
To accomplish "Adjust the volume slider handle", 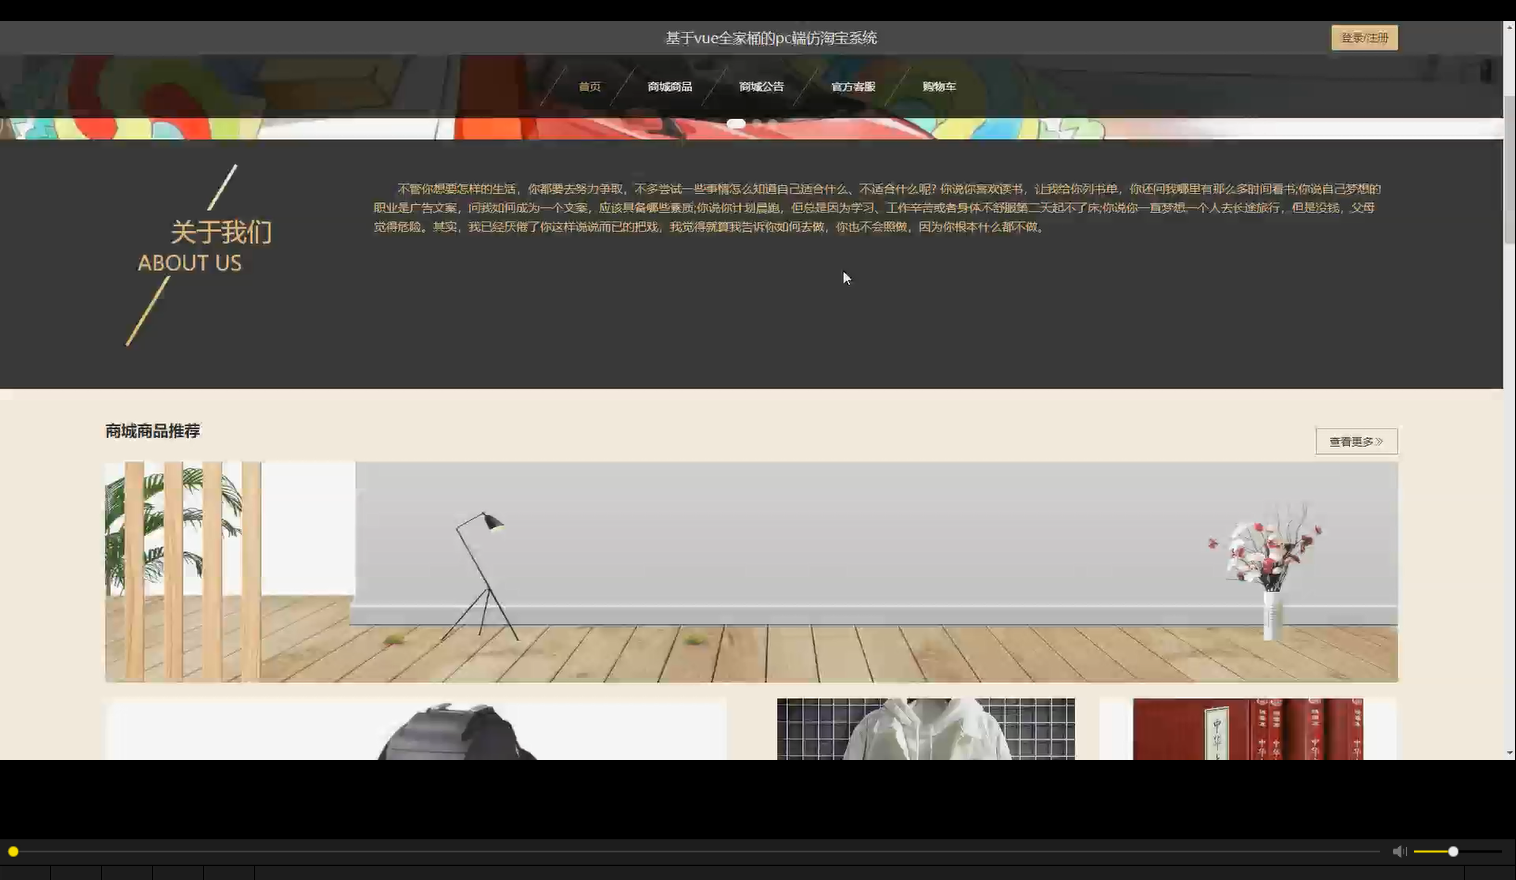I will [x=1451, y=851].
